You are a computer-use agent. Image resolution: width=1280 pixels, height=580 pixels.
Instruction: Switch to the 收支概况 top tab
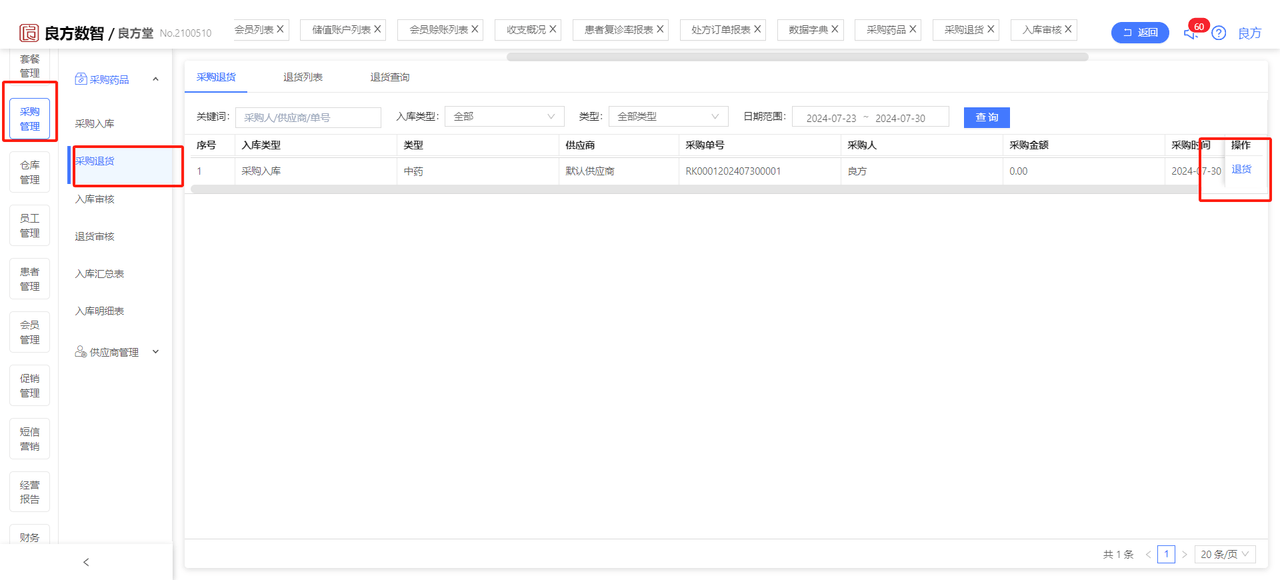tap(526, 30)
